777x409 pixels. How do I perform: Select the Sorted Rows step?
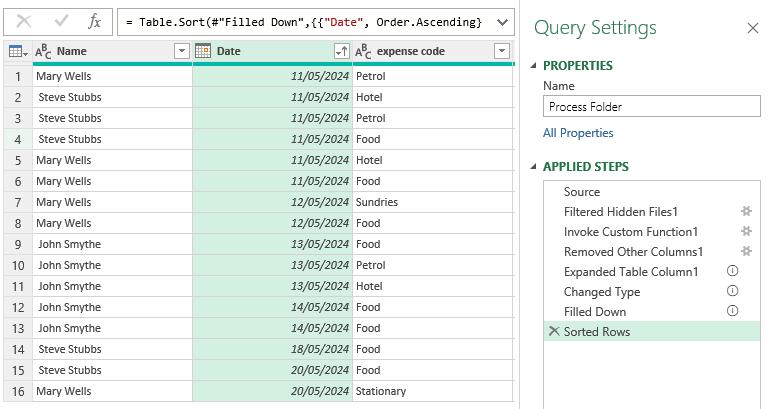click(x=652, y=331)
